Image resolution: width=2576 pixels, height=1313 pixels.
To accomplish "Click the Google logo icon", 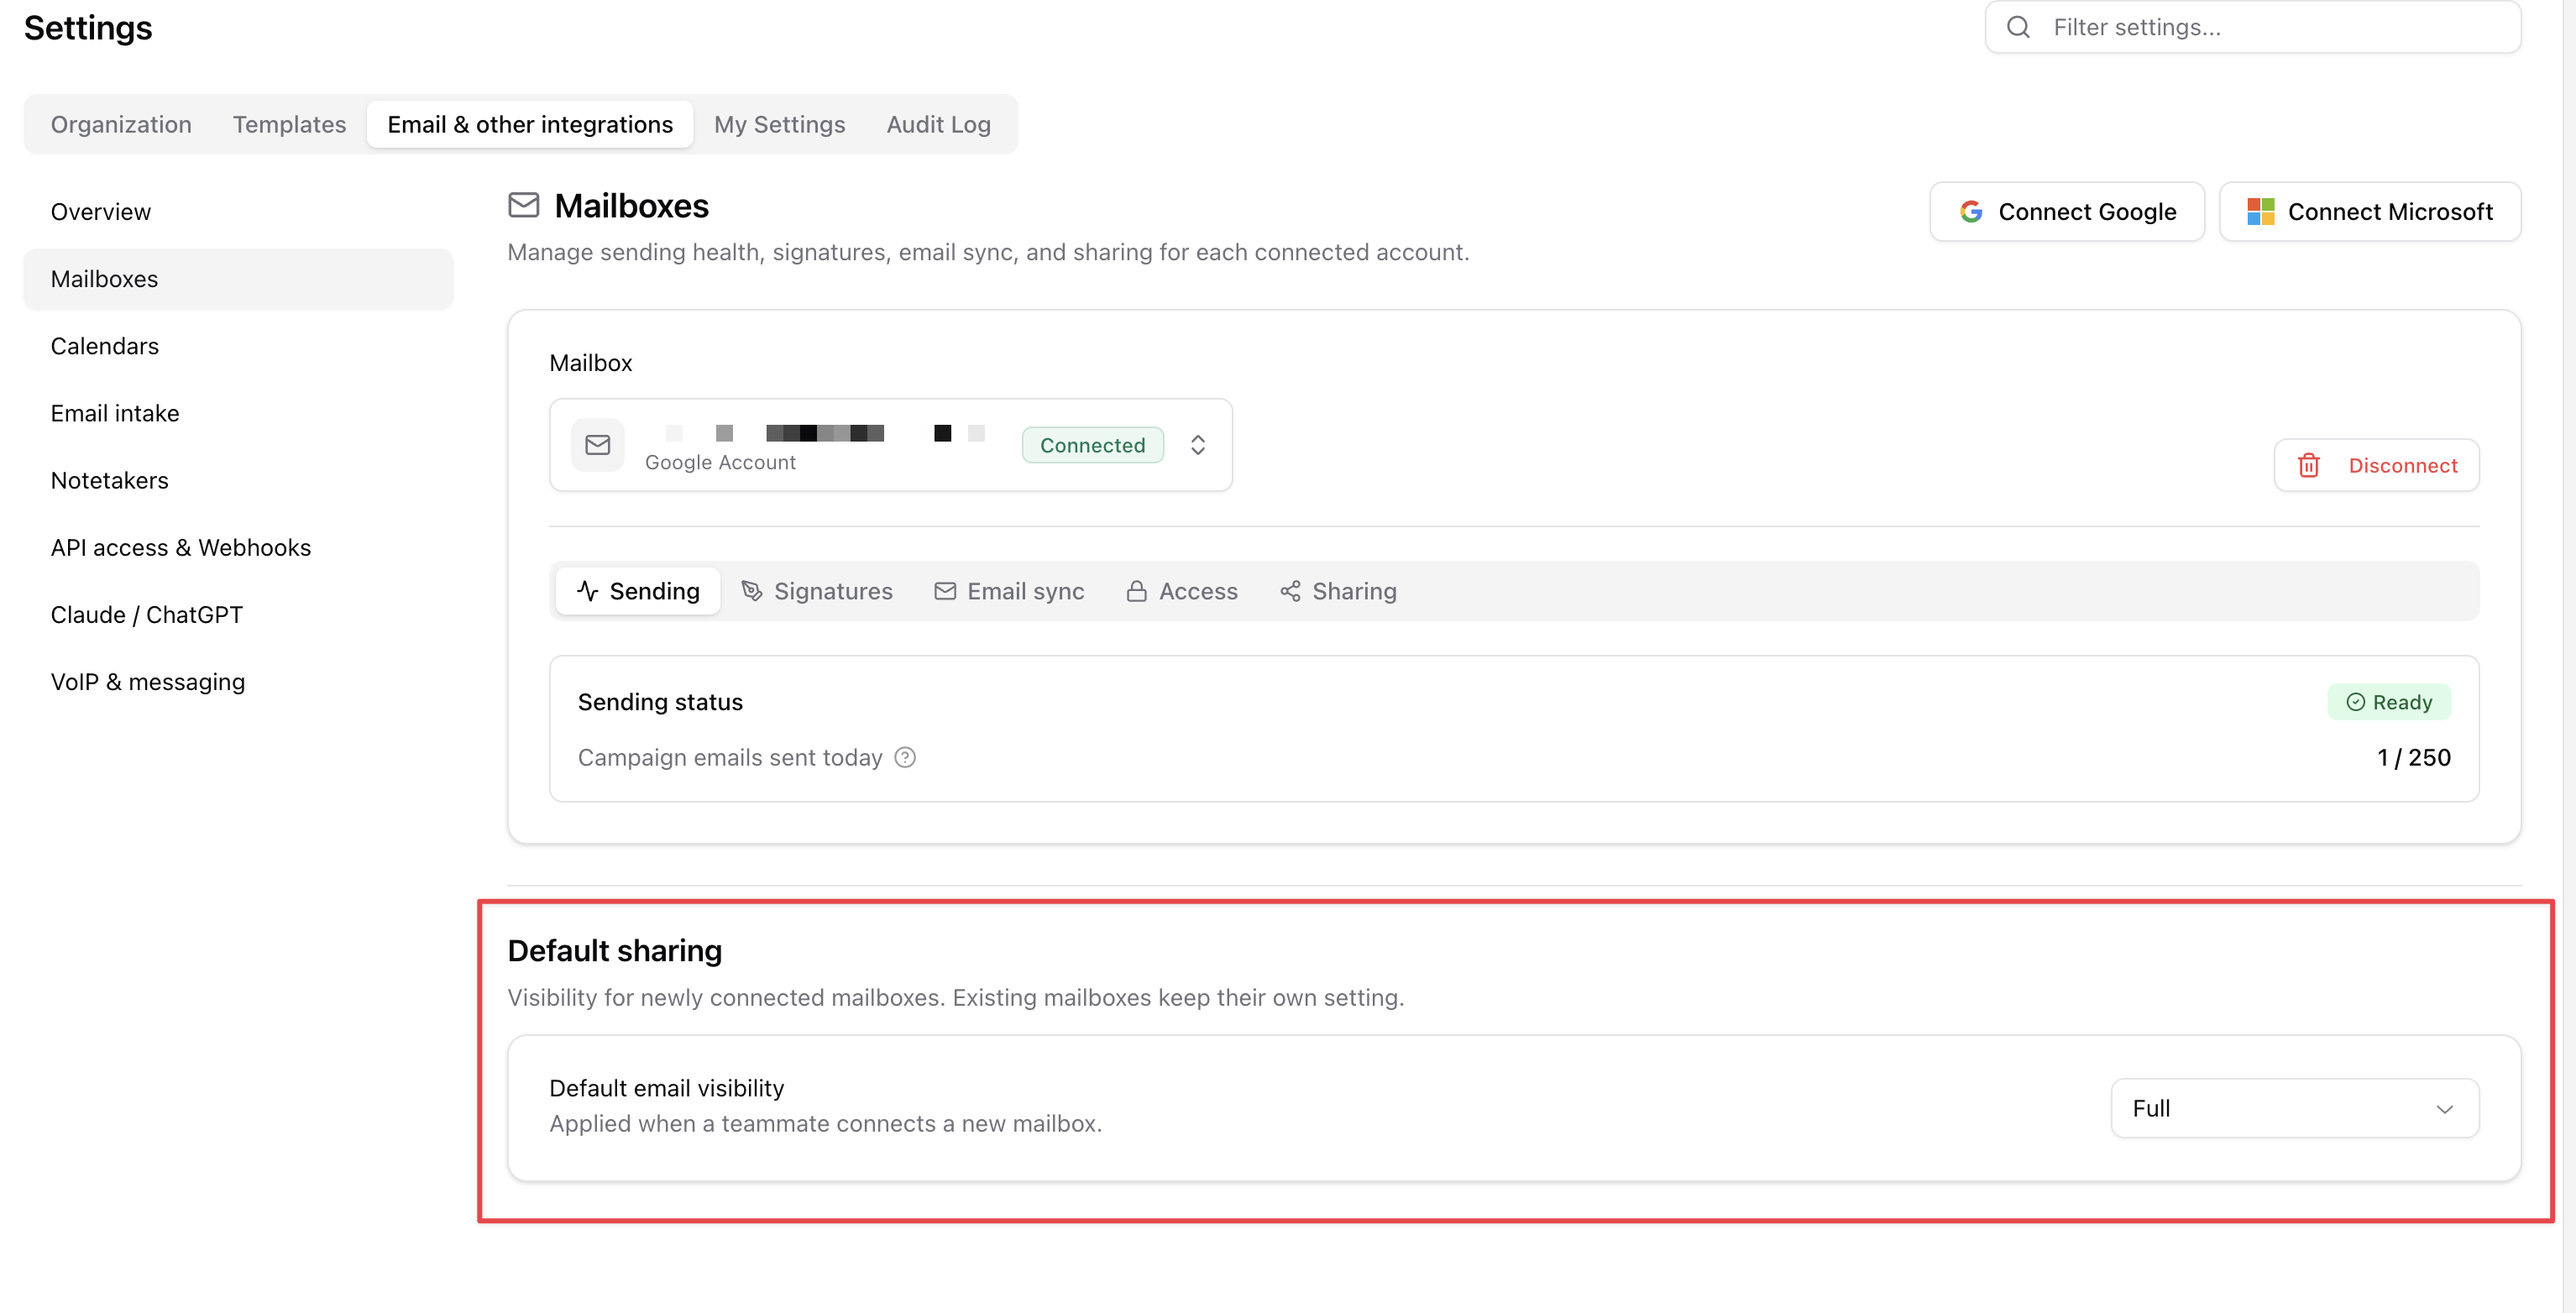I will 1970,212.
